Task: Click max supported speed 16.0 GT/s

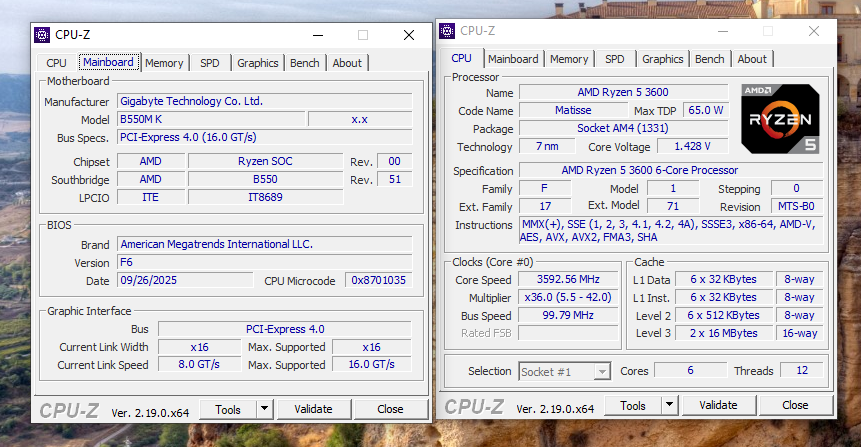Action: pos(371,365)
